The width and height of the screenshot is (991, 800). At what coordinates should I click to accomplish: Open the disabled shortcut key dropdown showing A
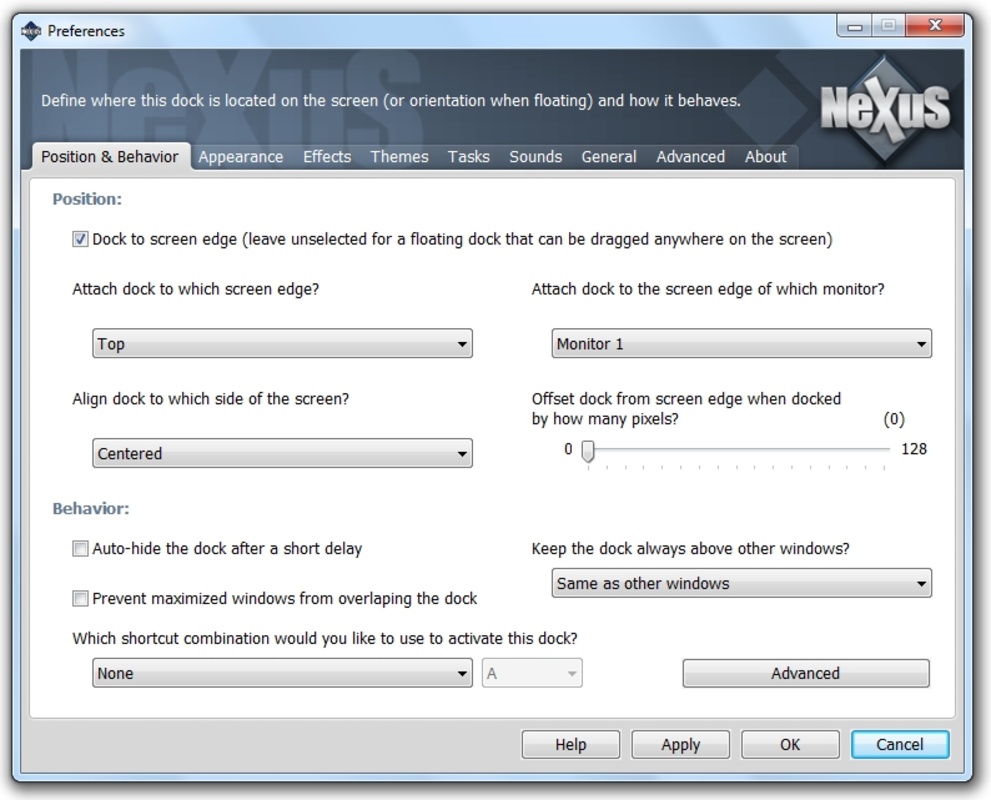pyautogui.click(x=532, y=673)
